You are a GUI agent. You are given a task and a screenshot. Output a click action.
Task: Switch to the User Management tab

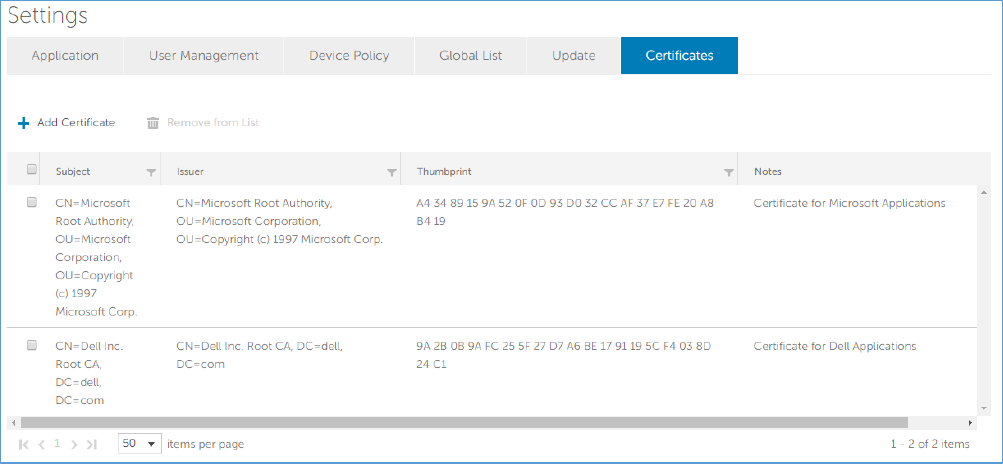[x=203, y=56]
